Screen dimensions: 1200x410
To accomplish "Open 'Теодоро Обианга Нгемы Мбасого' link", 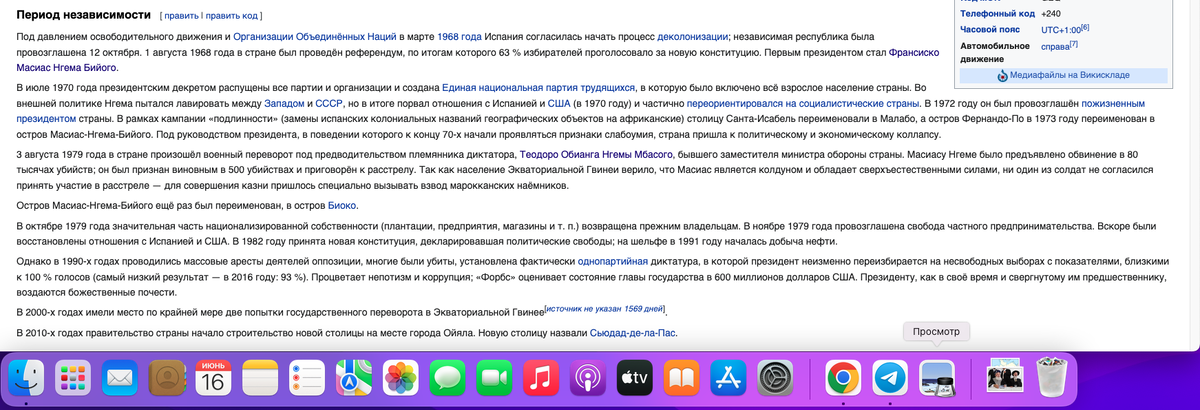I will [596, 155].
